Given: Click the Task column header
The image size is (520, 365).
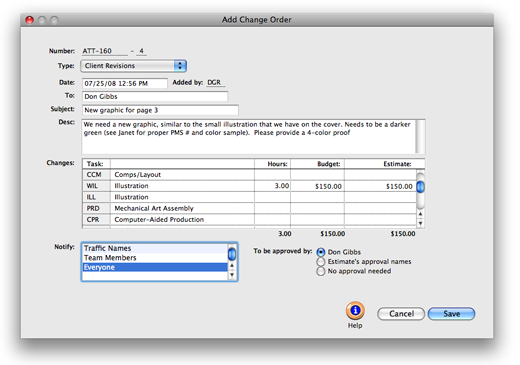Looking at the screenshot, I should tap(95, 164).
